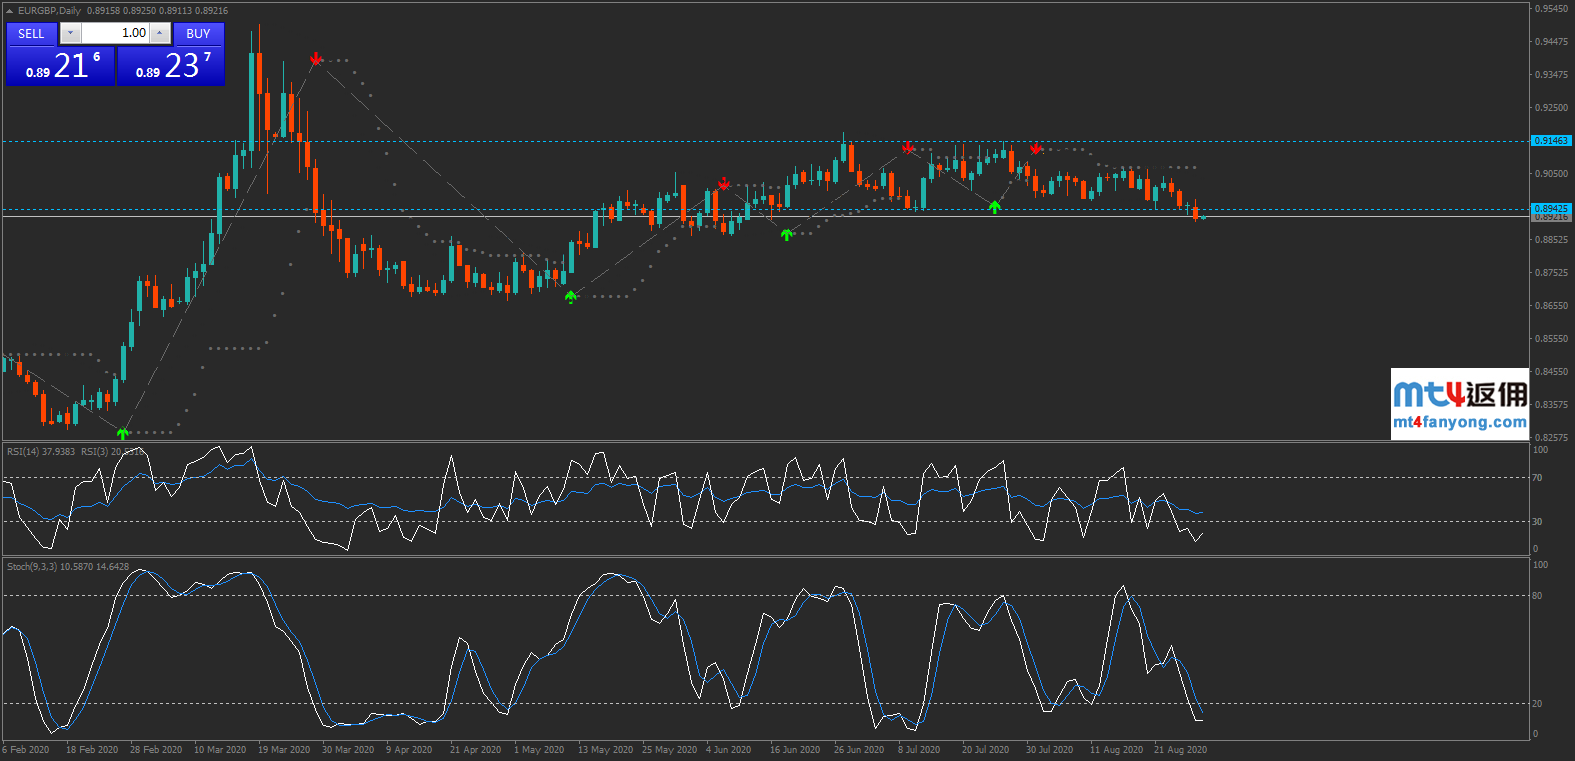Select the green arrow near mid-June 2020
This screenshot has width=1575, height=761.
tap(787, 235)
